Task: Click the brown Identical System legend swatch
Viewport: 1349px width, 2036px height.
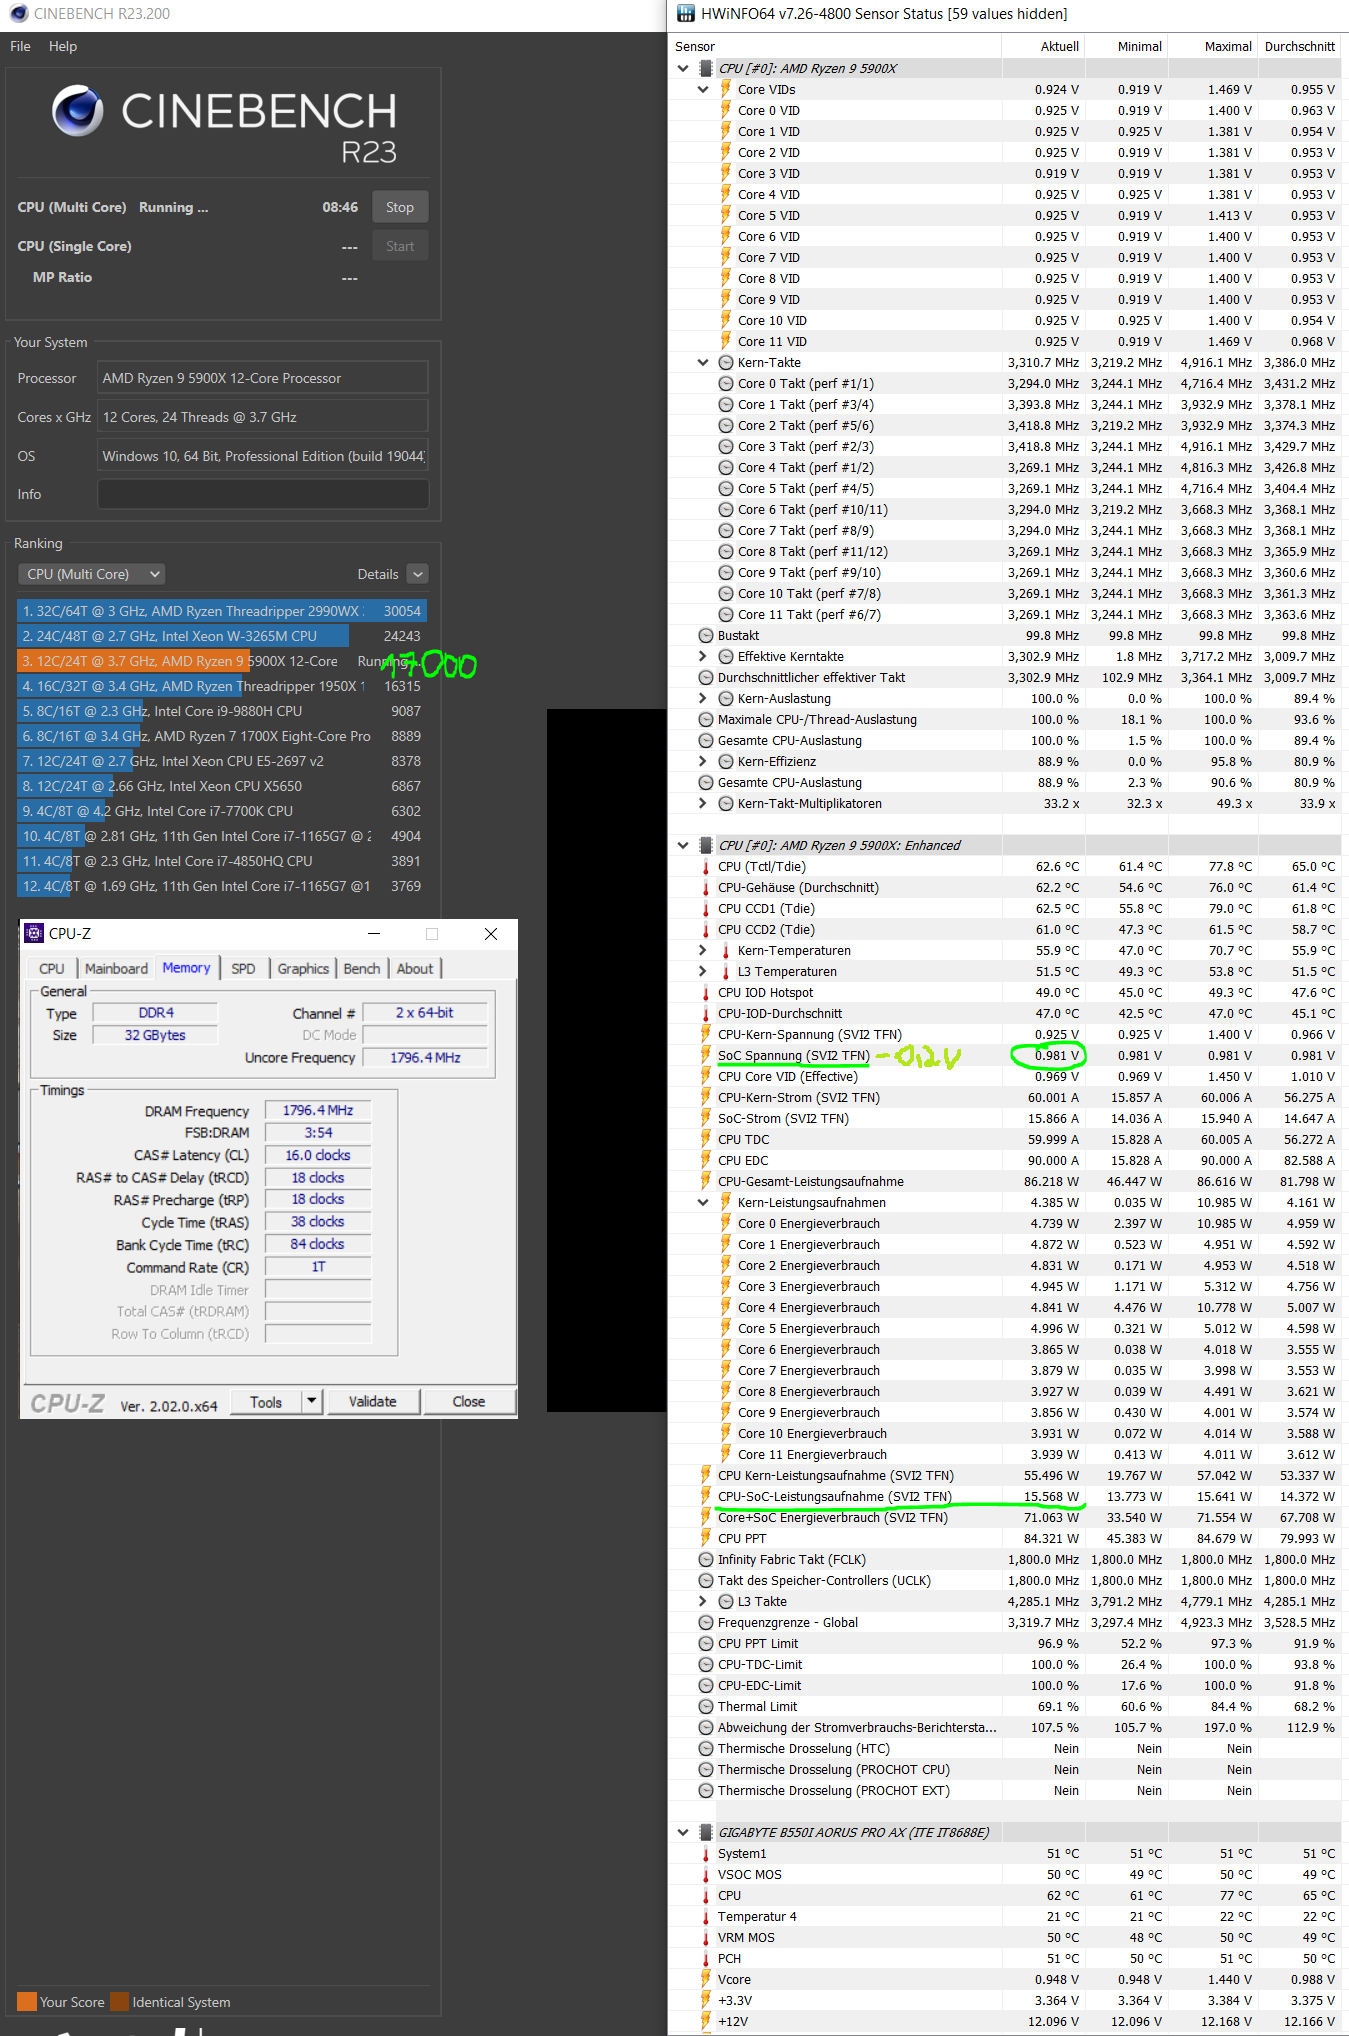Action: (119, 2001)
